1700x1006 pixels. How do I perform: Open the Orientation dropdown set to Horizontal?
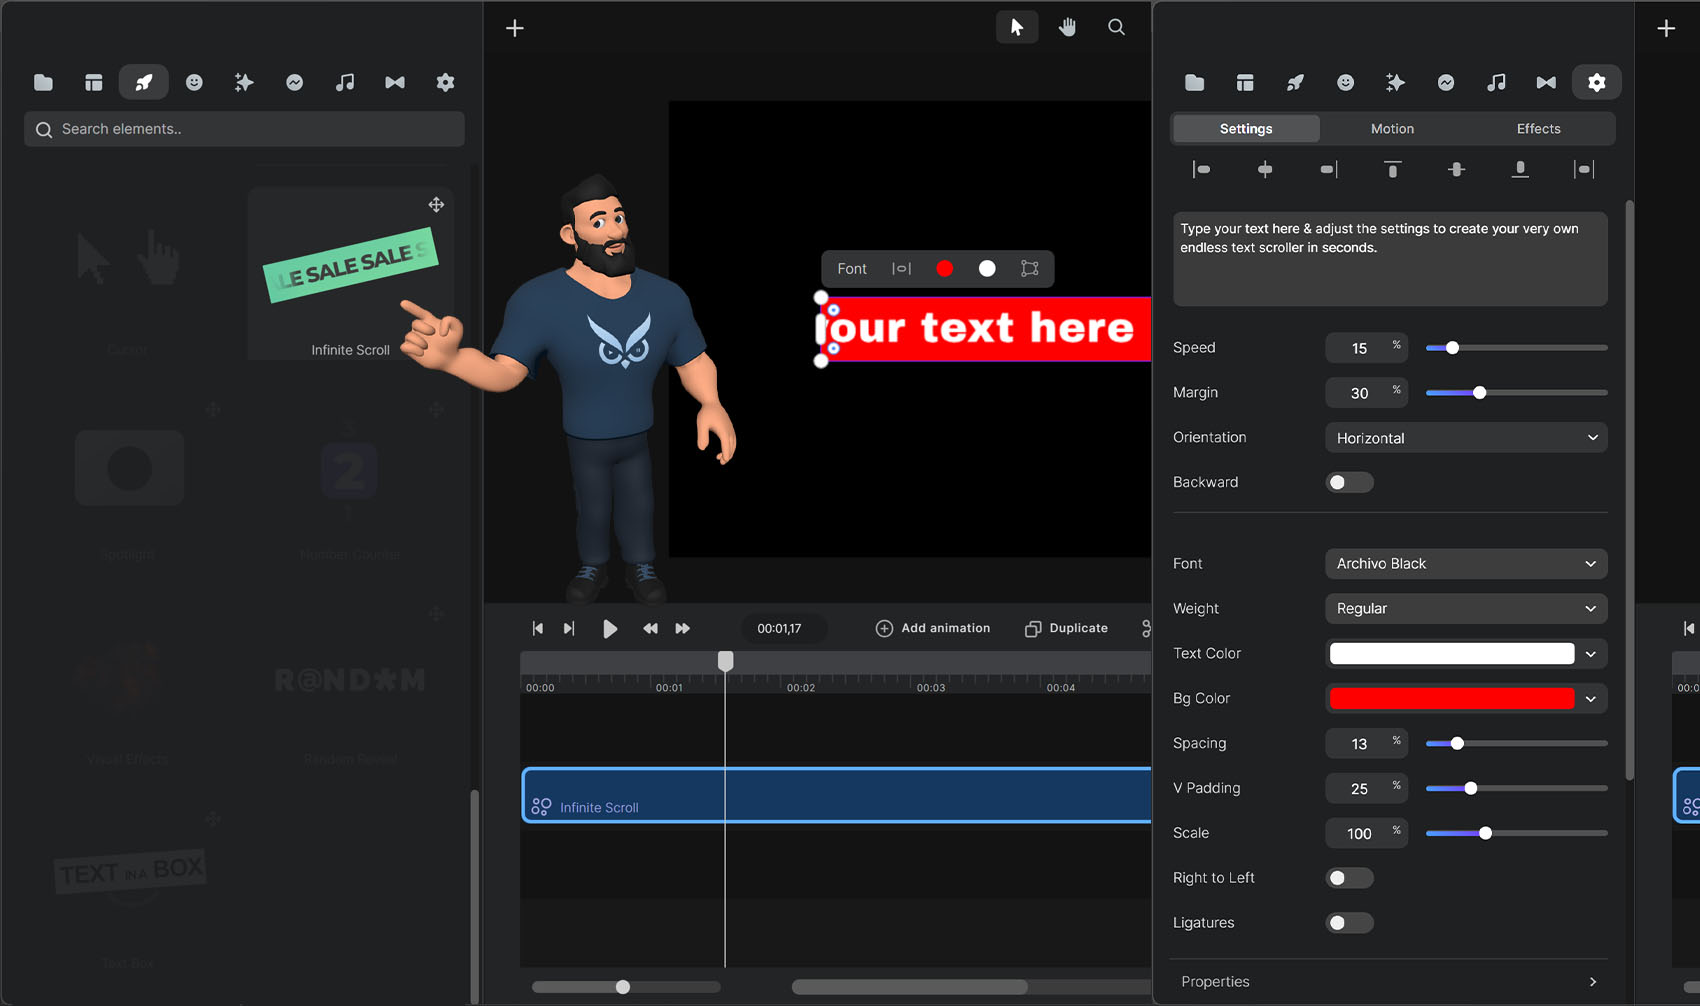[1465, 438]
